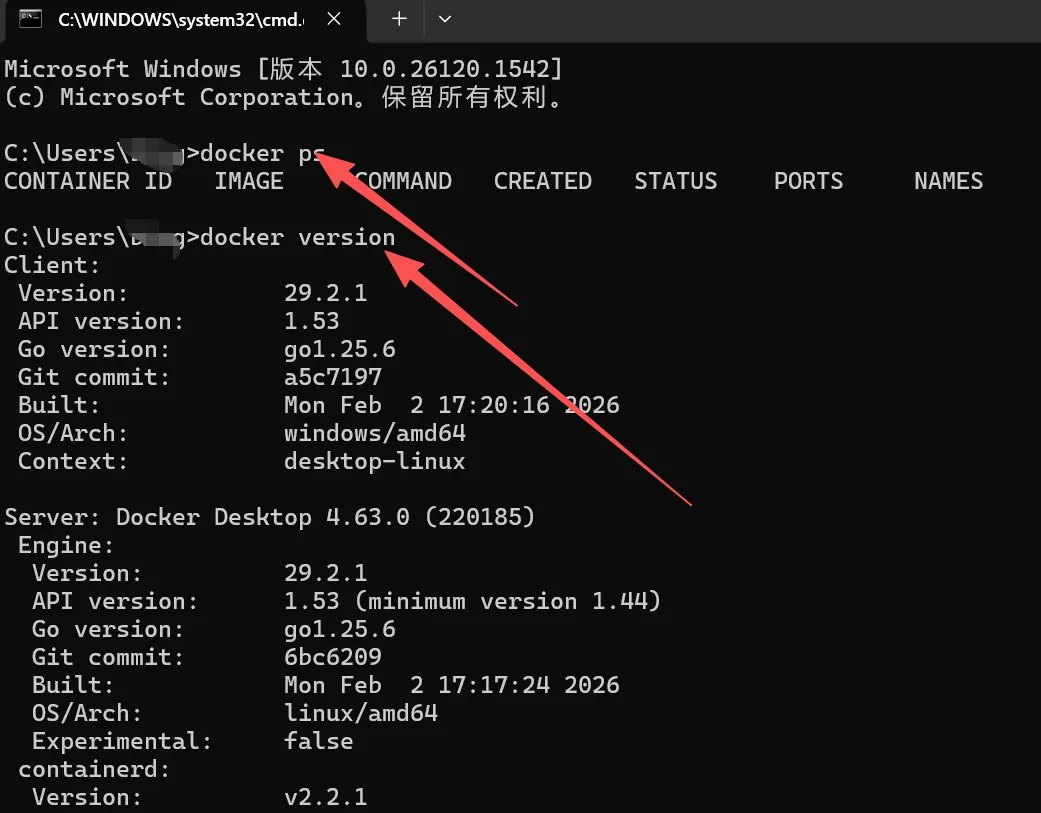Click the PORTS column header
Screen dimensions: 1041x813
click(x=808, y=182)
